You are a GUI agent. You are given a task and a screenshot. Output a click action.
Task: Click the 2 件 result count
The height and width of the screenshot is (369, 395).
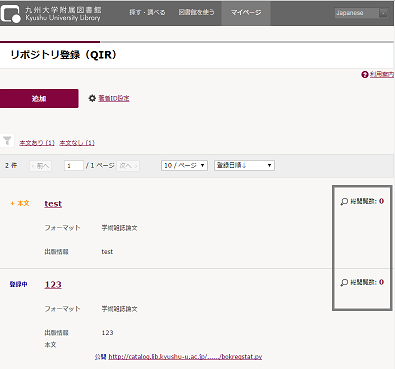click(x=11, y=165)
